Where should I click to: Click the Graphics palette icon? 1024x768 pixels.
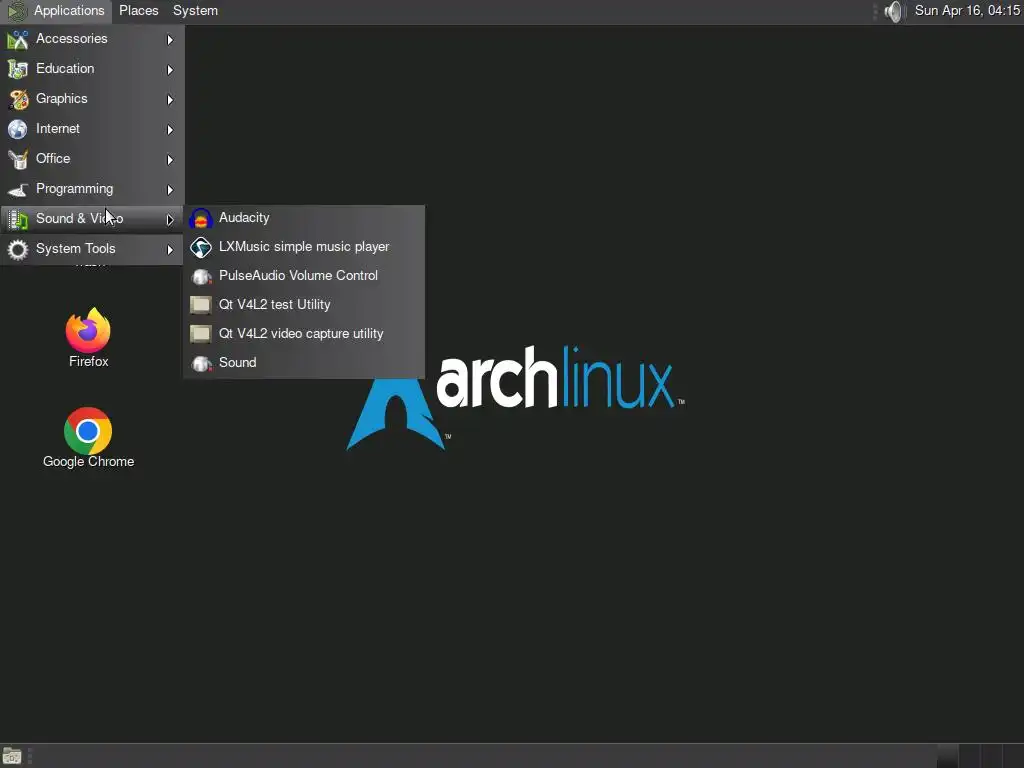tap(18, 99)
